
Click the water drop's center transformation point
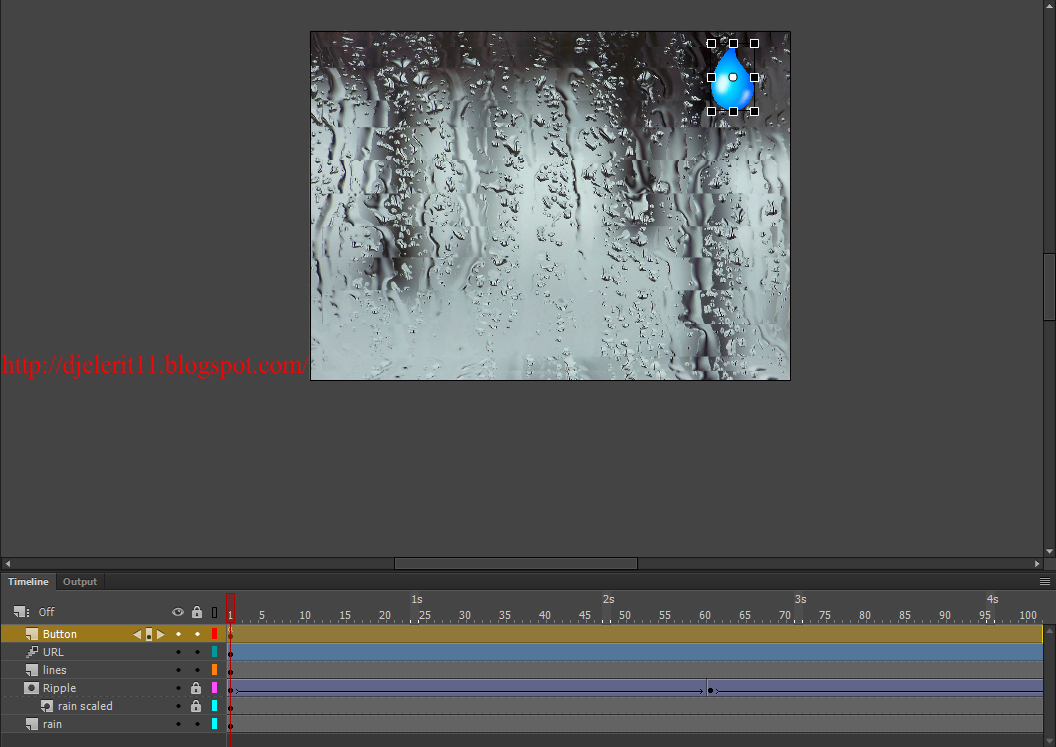(733, 77)
